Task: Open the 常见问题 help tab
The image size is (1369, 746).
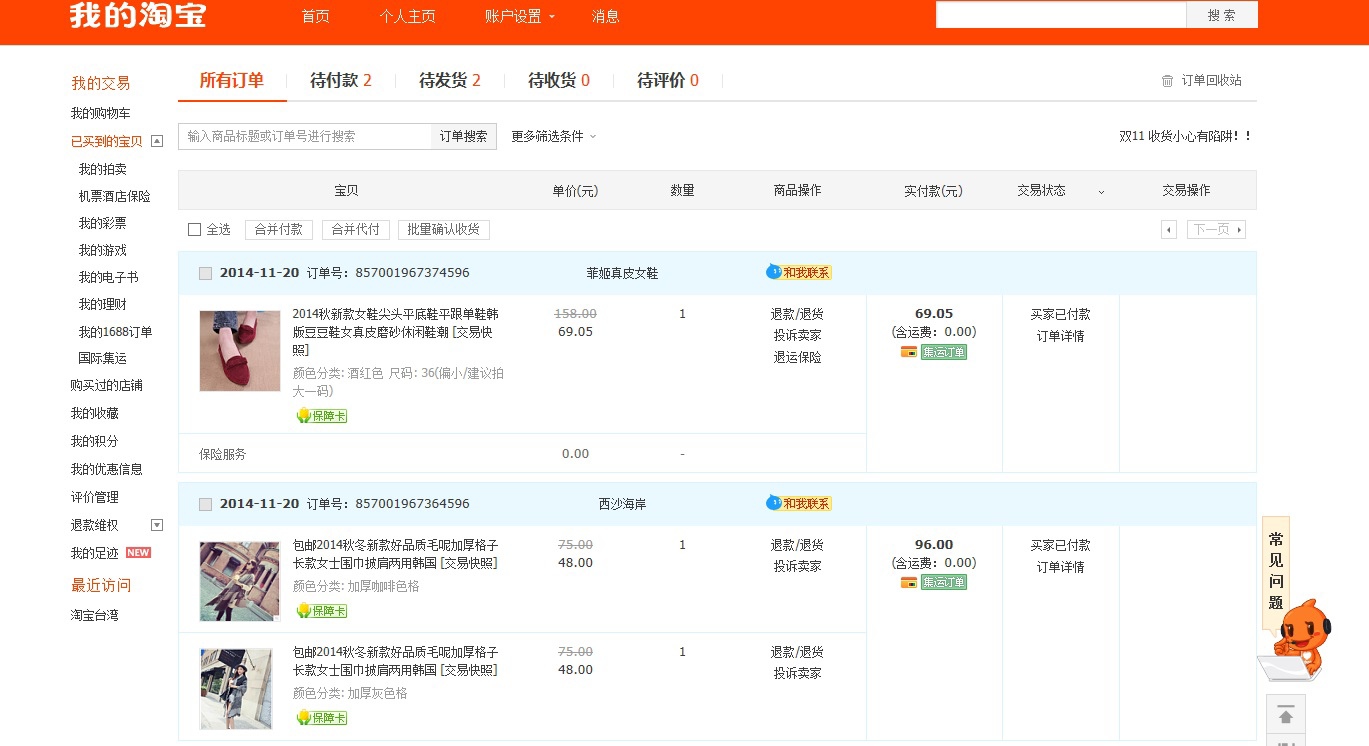Action: tap(1276, 572)
